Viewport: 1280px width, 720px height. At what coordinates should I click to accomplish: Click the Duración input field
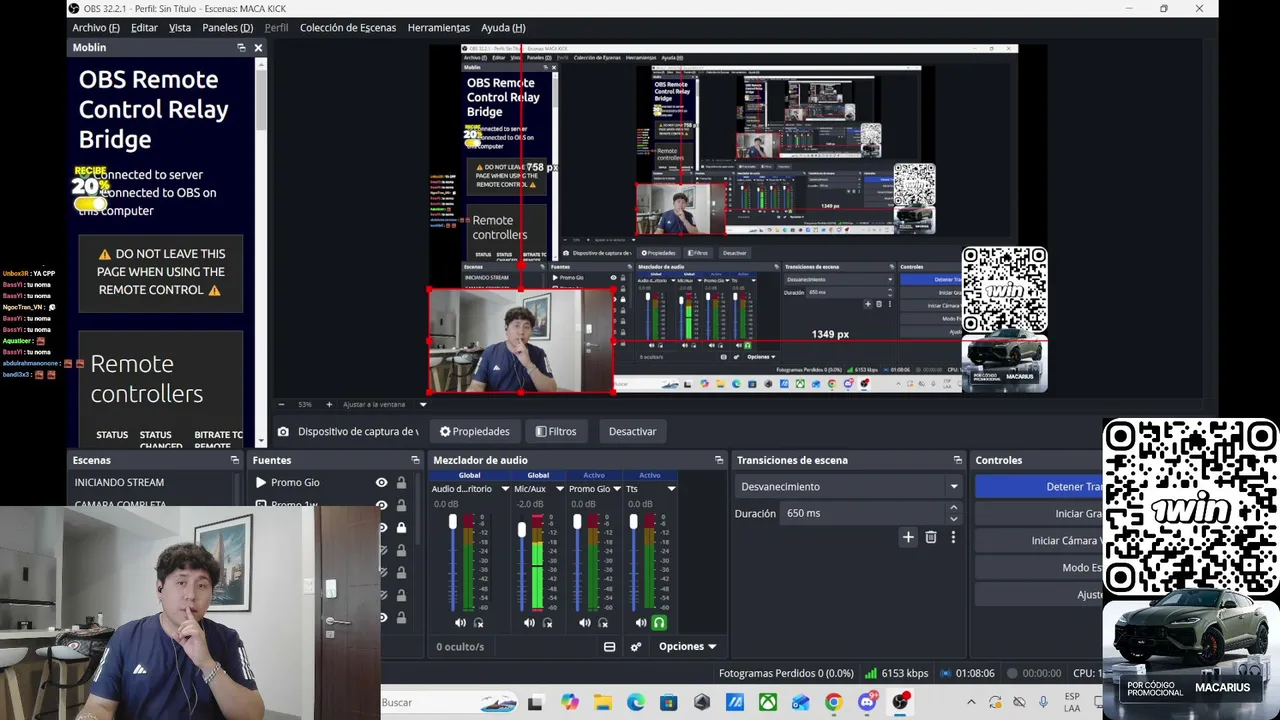pos(863,513)
